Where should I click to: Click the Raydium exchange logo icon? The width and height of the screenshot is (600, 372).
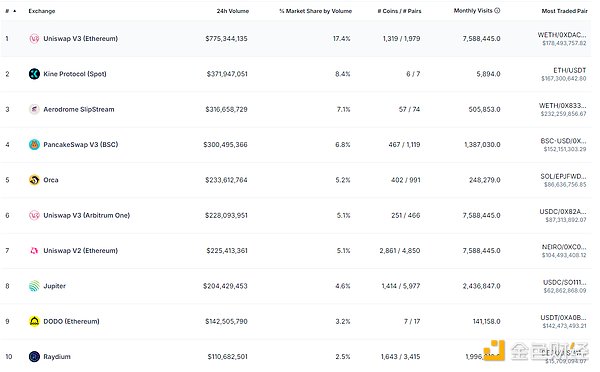pyautogui.click(x=34, y=357)
